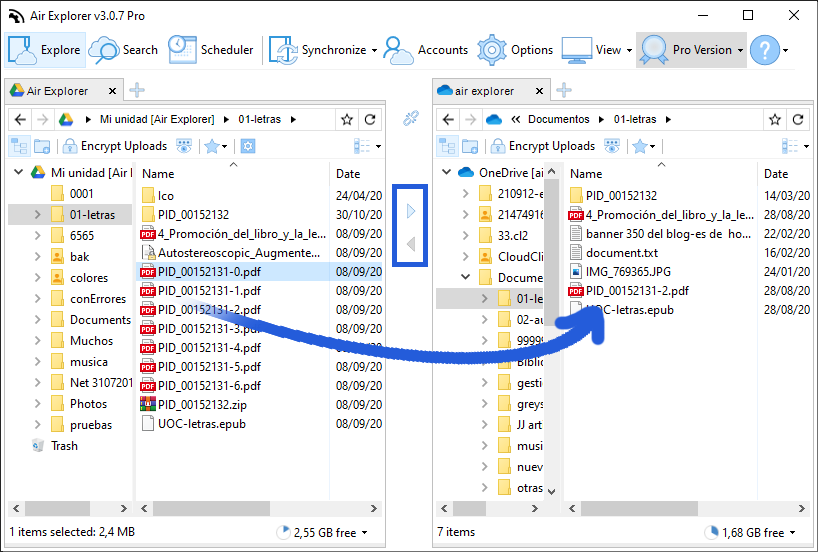
Task: Expand the CloudCli folder in right tree
Action: click(x=465, y=257)
